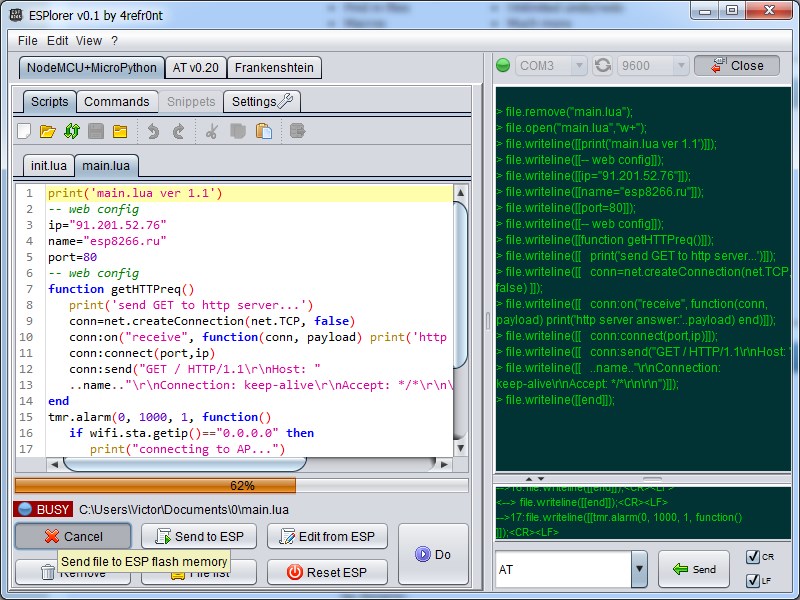800x600 pixels.
Task: Cancel the file upload
Action: 73,537
